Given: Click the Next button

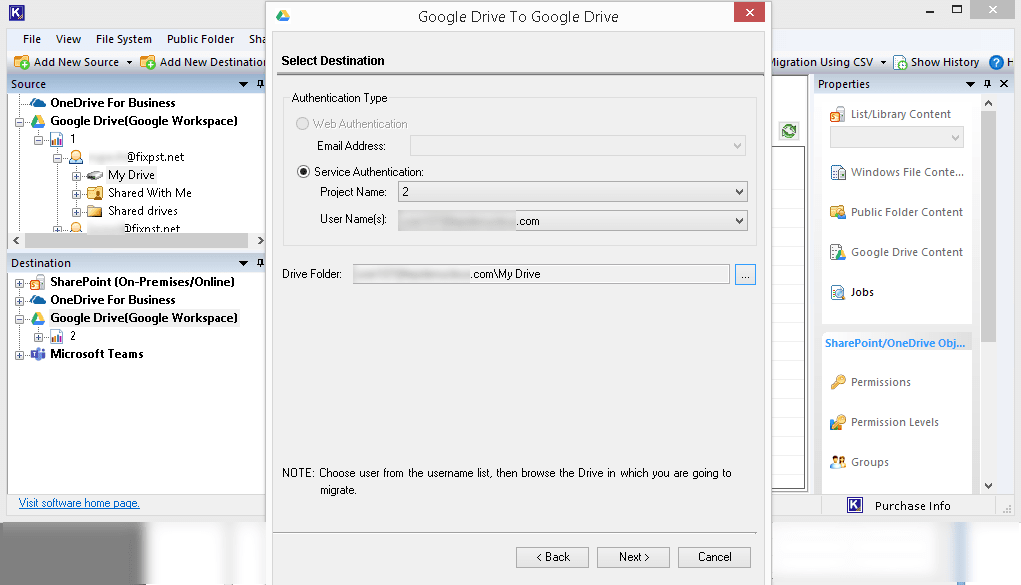Looking at the screenshot, I should pyautogui.click(x=633, y=557).
